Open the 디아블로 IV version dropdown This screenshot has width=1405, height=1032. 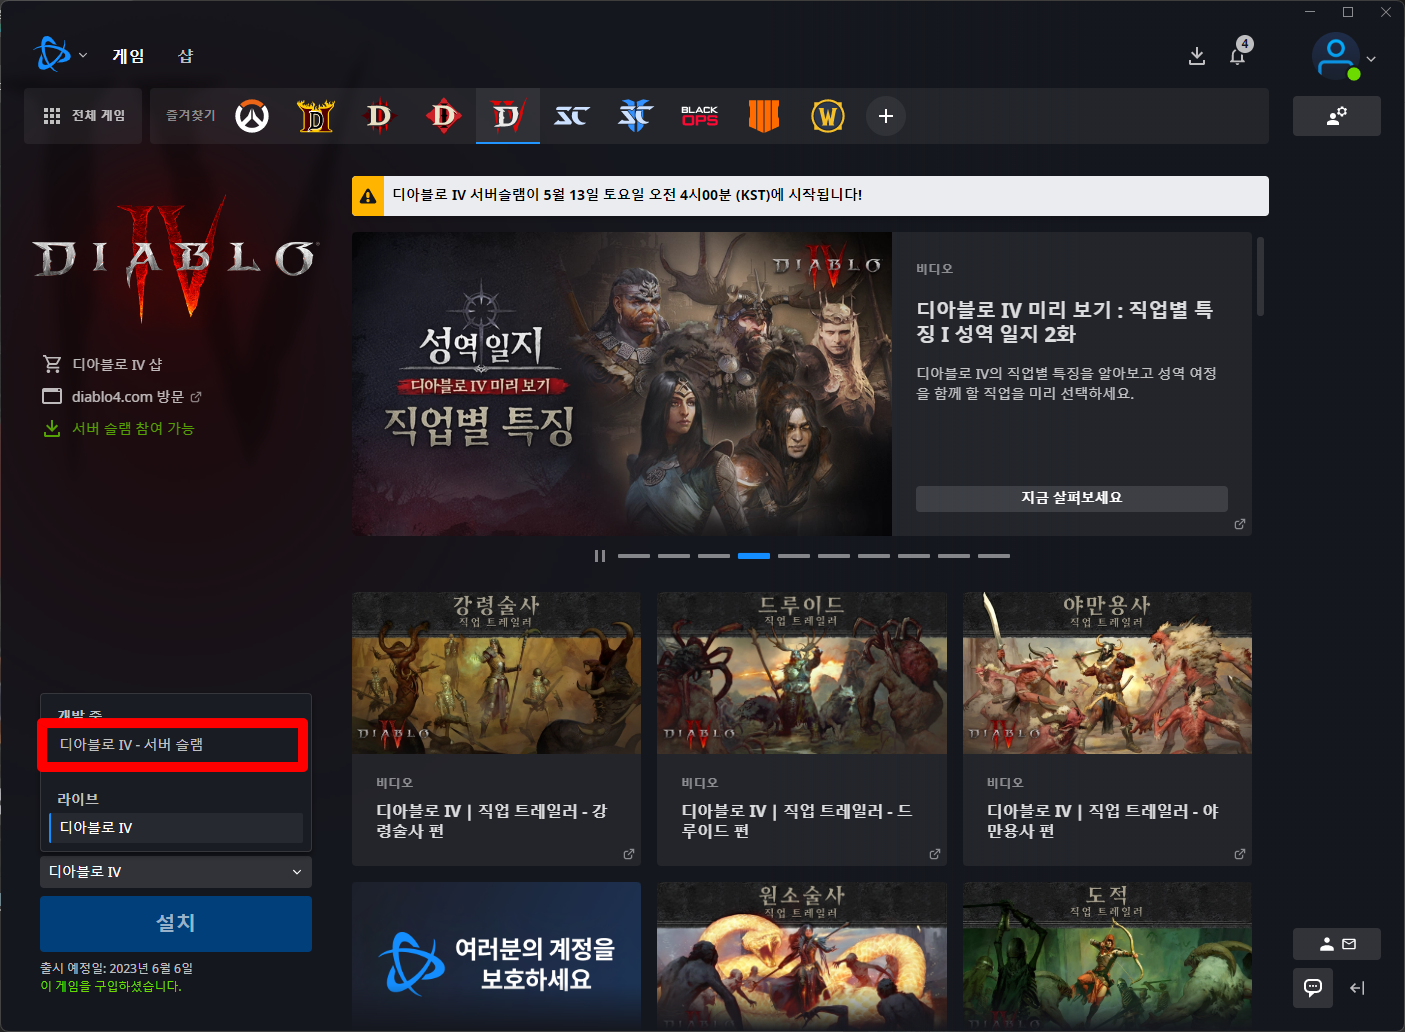[176, 872]
